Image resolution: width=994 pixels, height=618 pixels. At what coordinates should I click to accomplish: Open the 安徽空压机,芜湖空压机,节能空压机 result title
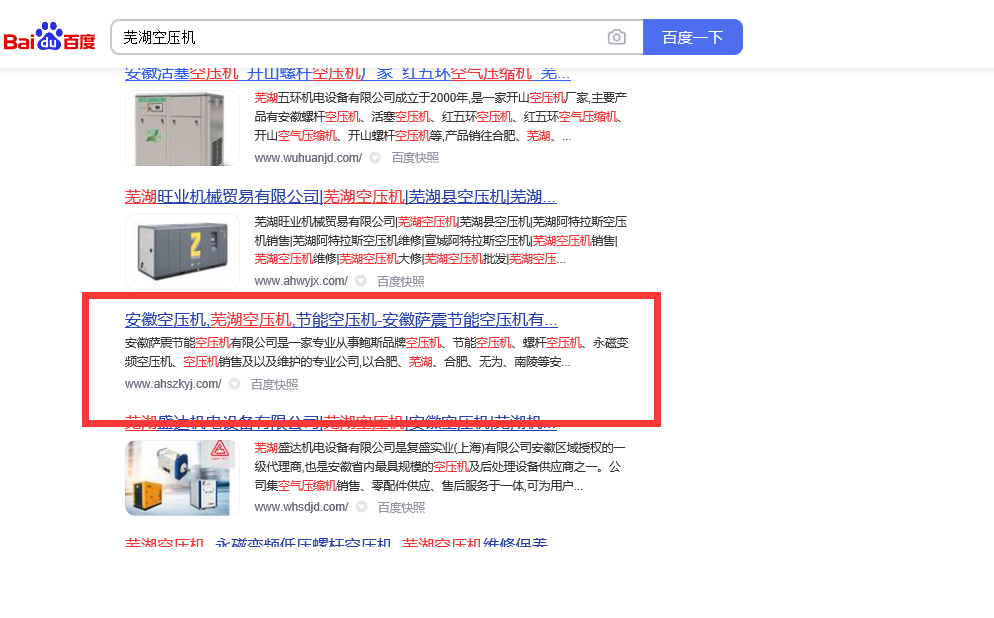(x=340, y=320)
